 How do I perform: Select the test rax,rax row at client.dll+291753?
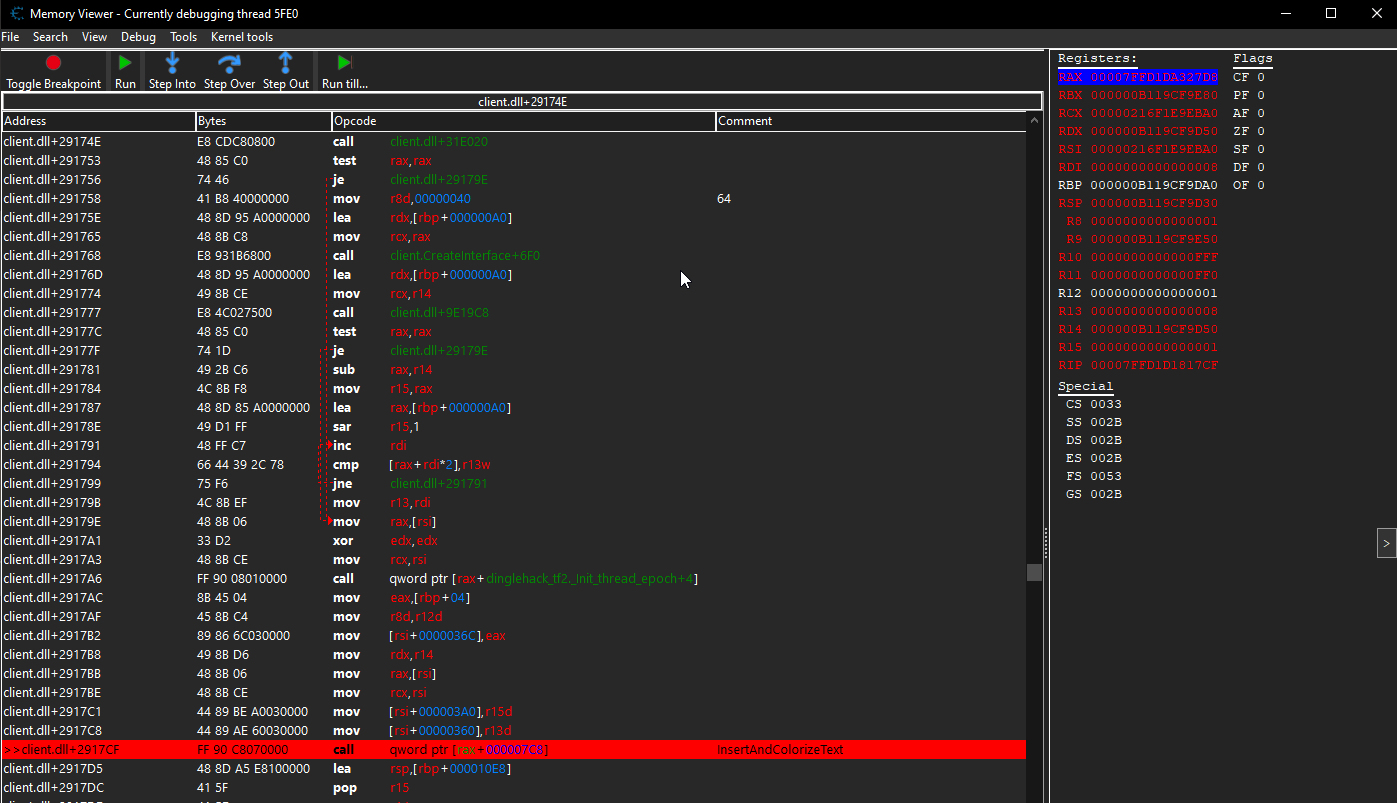point(514,160)
